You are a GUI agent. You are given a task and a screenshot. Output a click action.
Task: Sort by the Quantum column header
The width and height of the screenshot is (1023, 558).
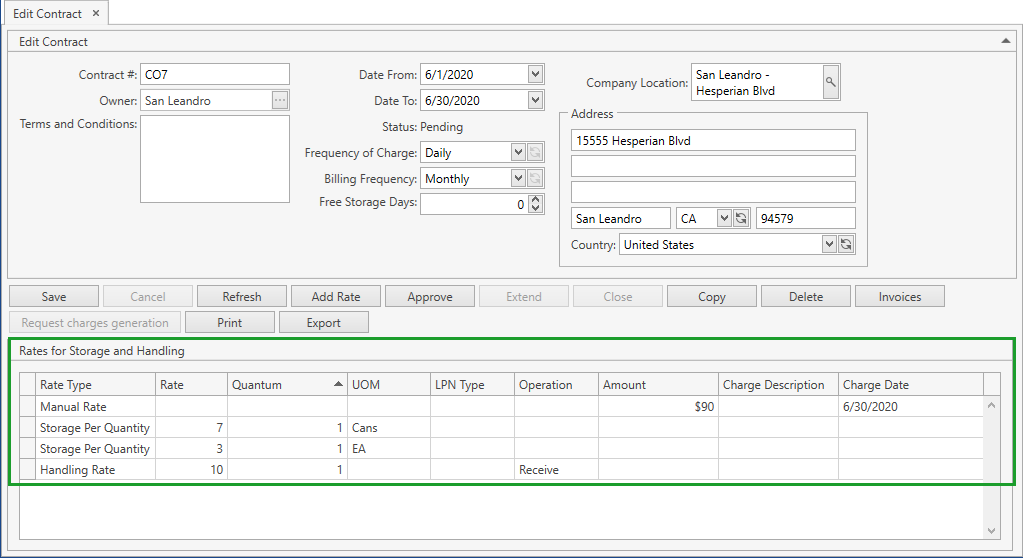[287, 385]
